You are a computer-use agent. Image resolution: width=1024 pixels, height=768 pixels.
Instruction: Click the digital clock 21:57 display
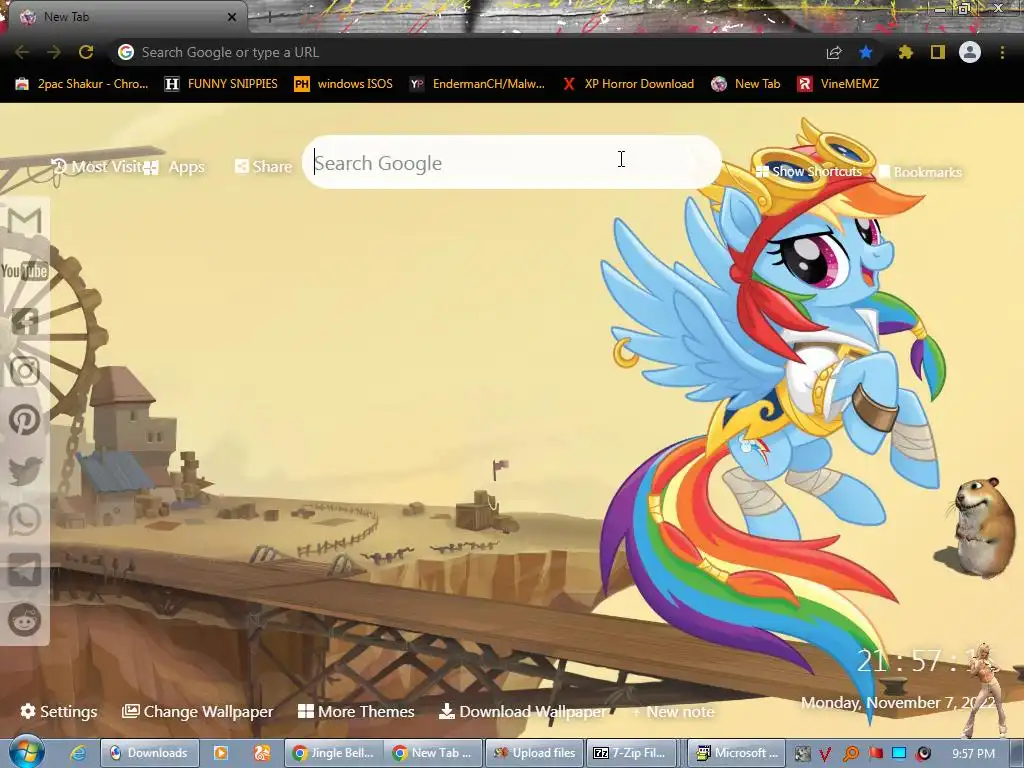click(x=927, y=661)
